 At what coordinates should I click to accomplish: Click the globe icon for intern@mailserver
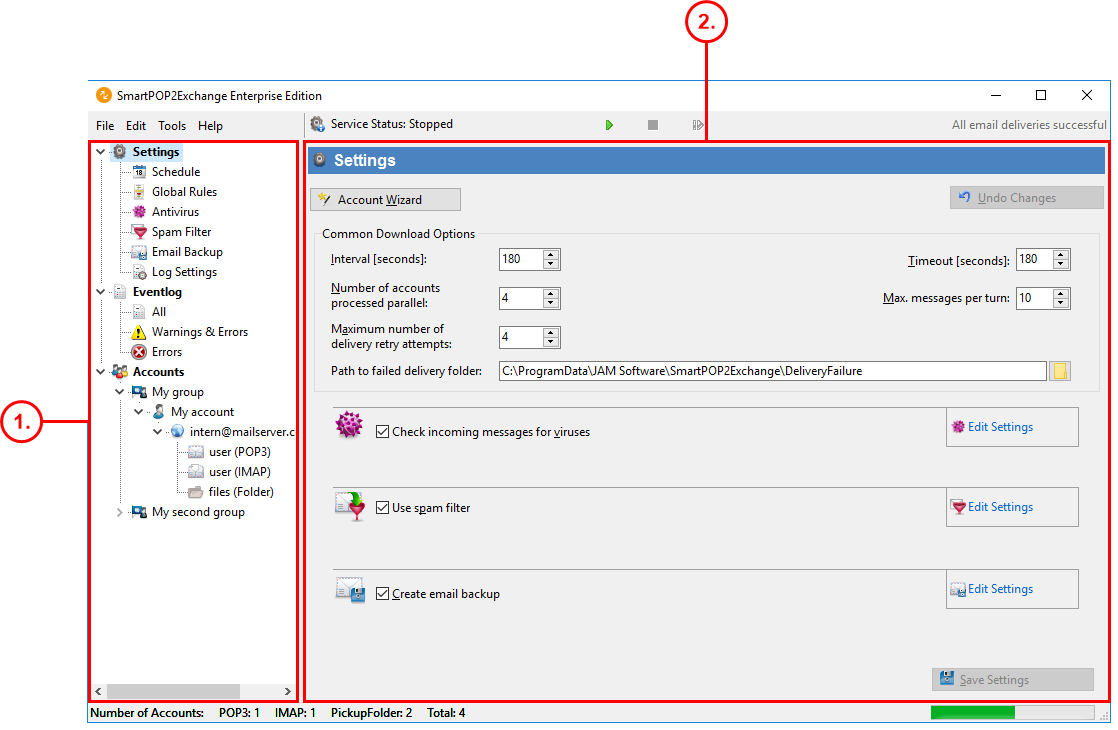(x=178, y=431)
